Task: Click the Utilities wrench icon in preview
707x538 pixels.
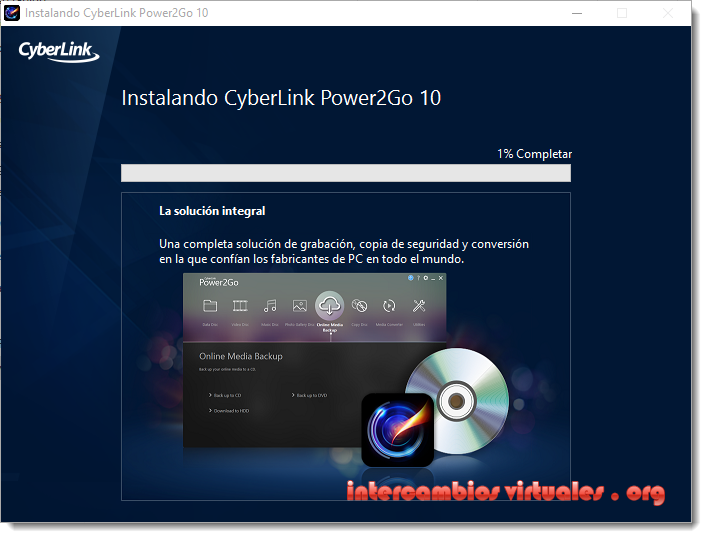Action: [x=419, y=306]
